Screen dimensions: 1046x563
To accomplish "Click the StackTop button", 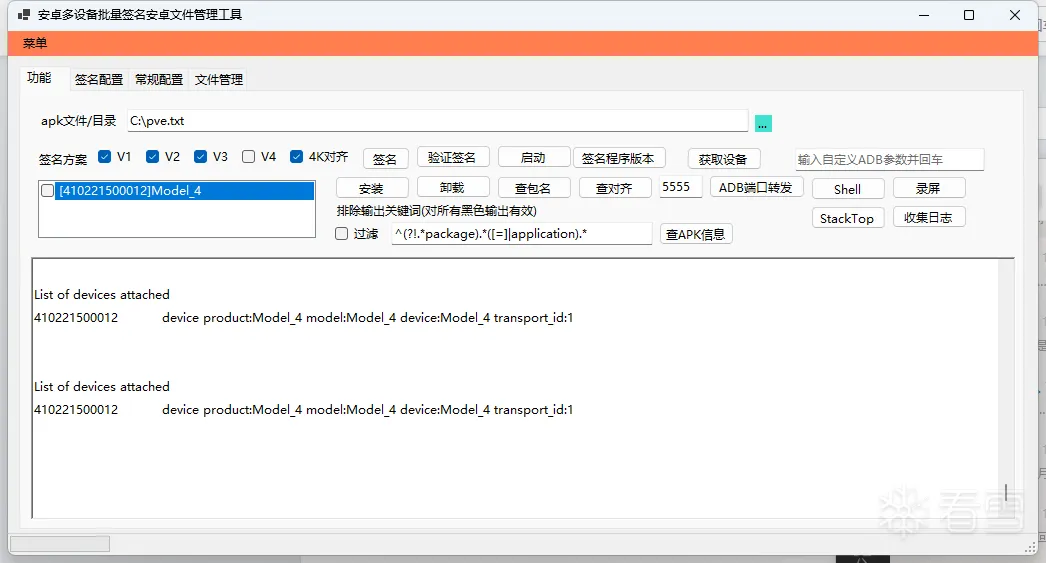I will 848,218.
